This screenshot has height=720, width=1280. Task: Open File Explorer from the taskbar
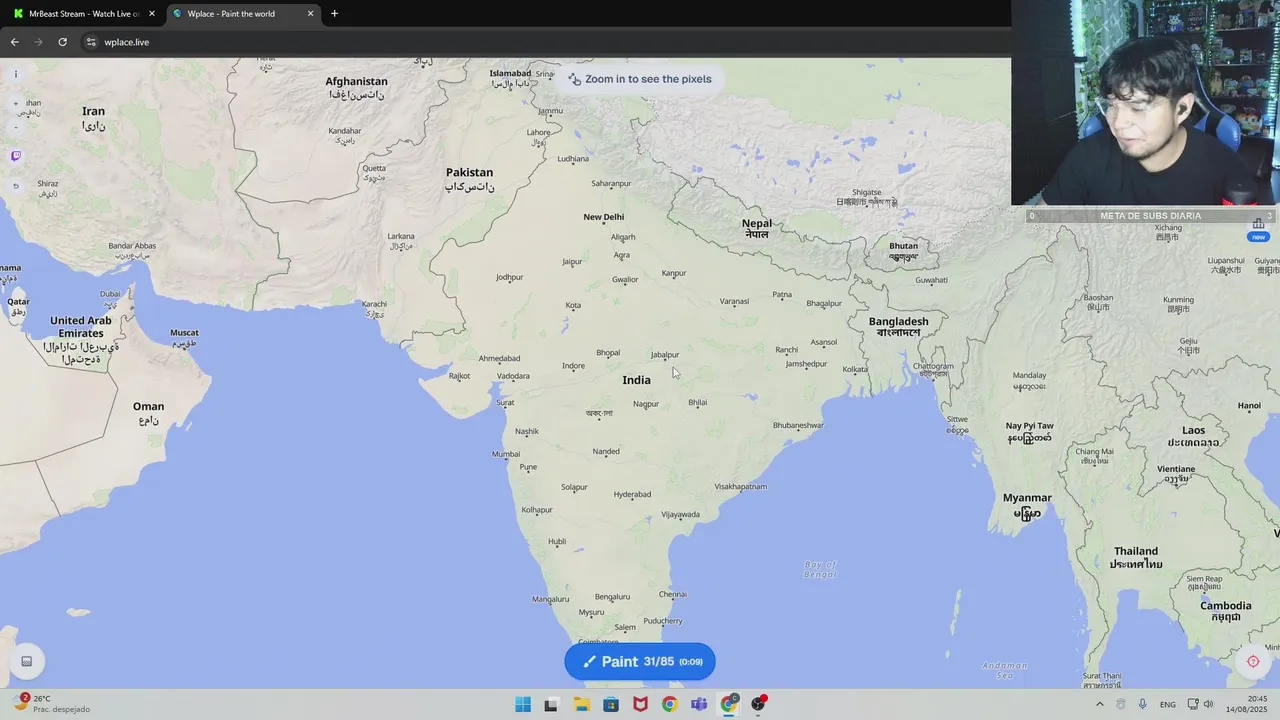(x=581, y=704)
